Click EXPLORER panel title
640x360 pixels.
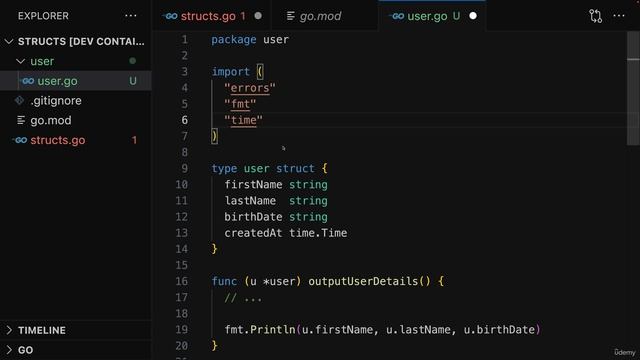43,16
